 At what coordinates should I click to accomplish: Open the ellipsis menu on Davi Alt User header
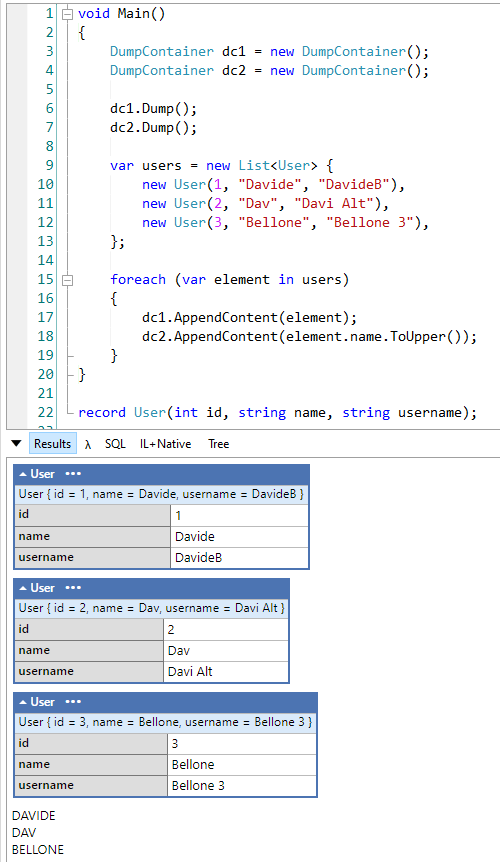pyautogui.click(x=73, y=588)
